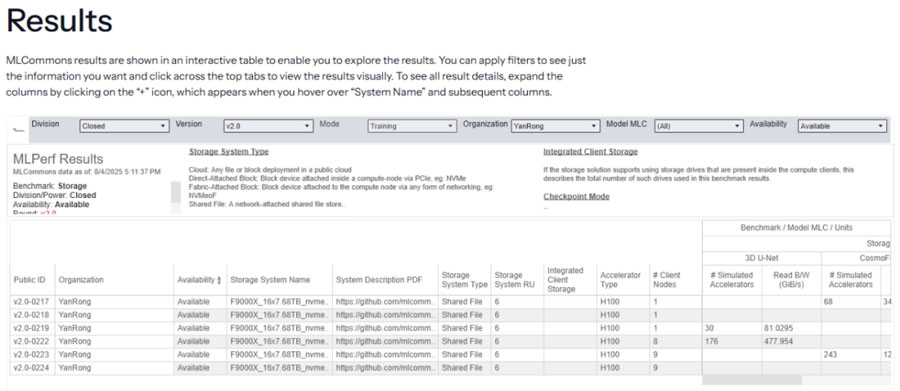Click the simulated accelerators value 30
Screen dimensions: 900x391
click(x=710, y=328)
